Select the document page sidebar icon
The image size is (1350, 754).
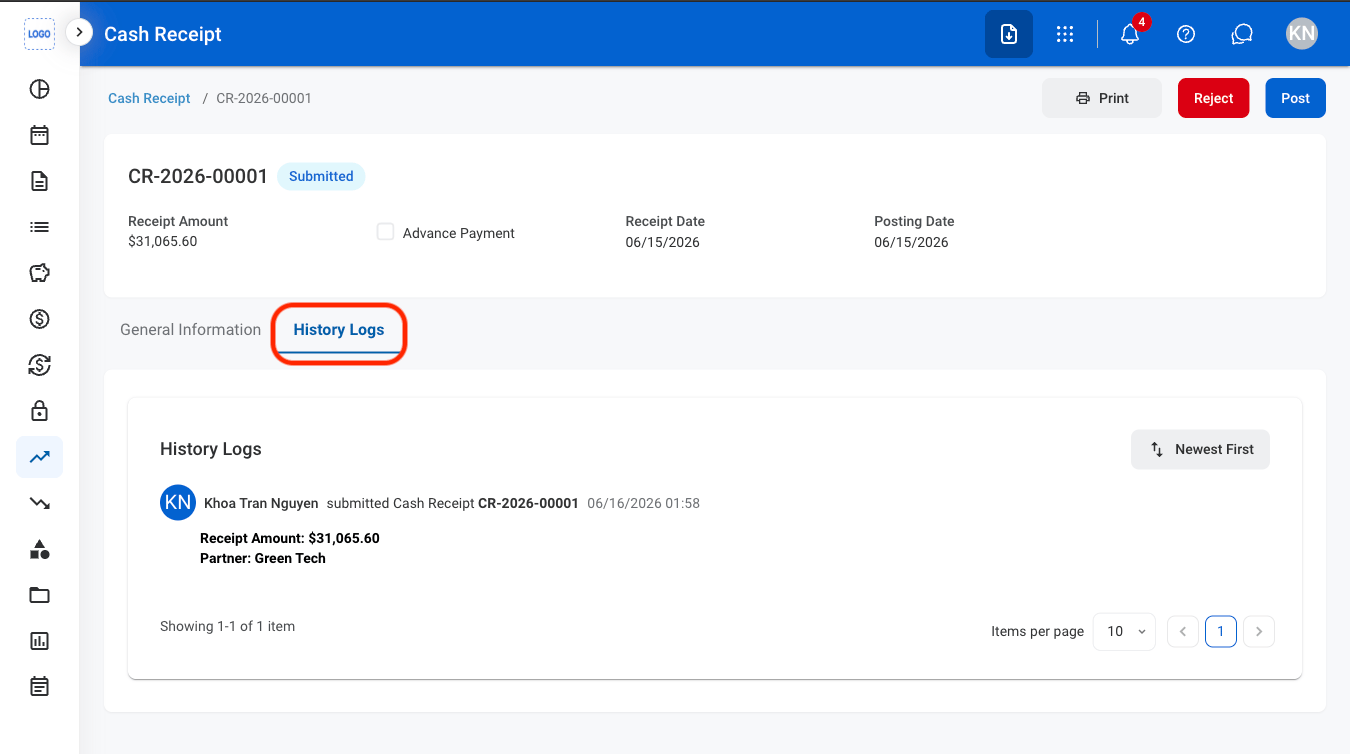coord(39,181)
